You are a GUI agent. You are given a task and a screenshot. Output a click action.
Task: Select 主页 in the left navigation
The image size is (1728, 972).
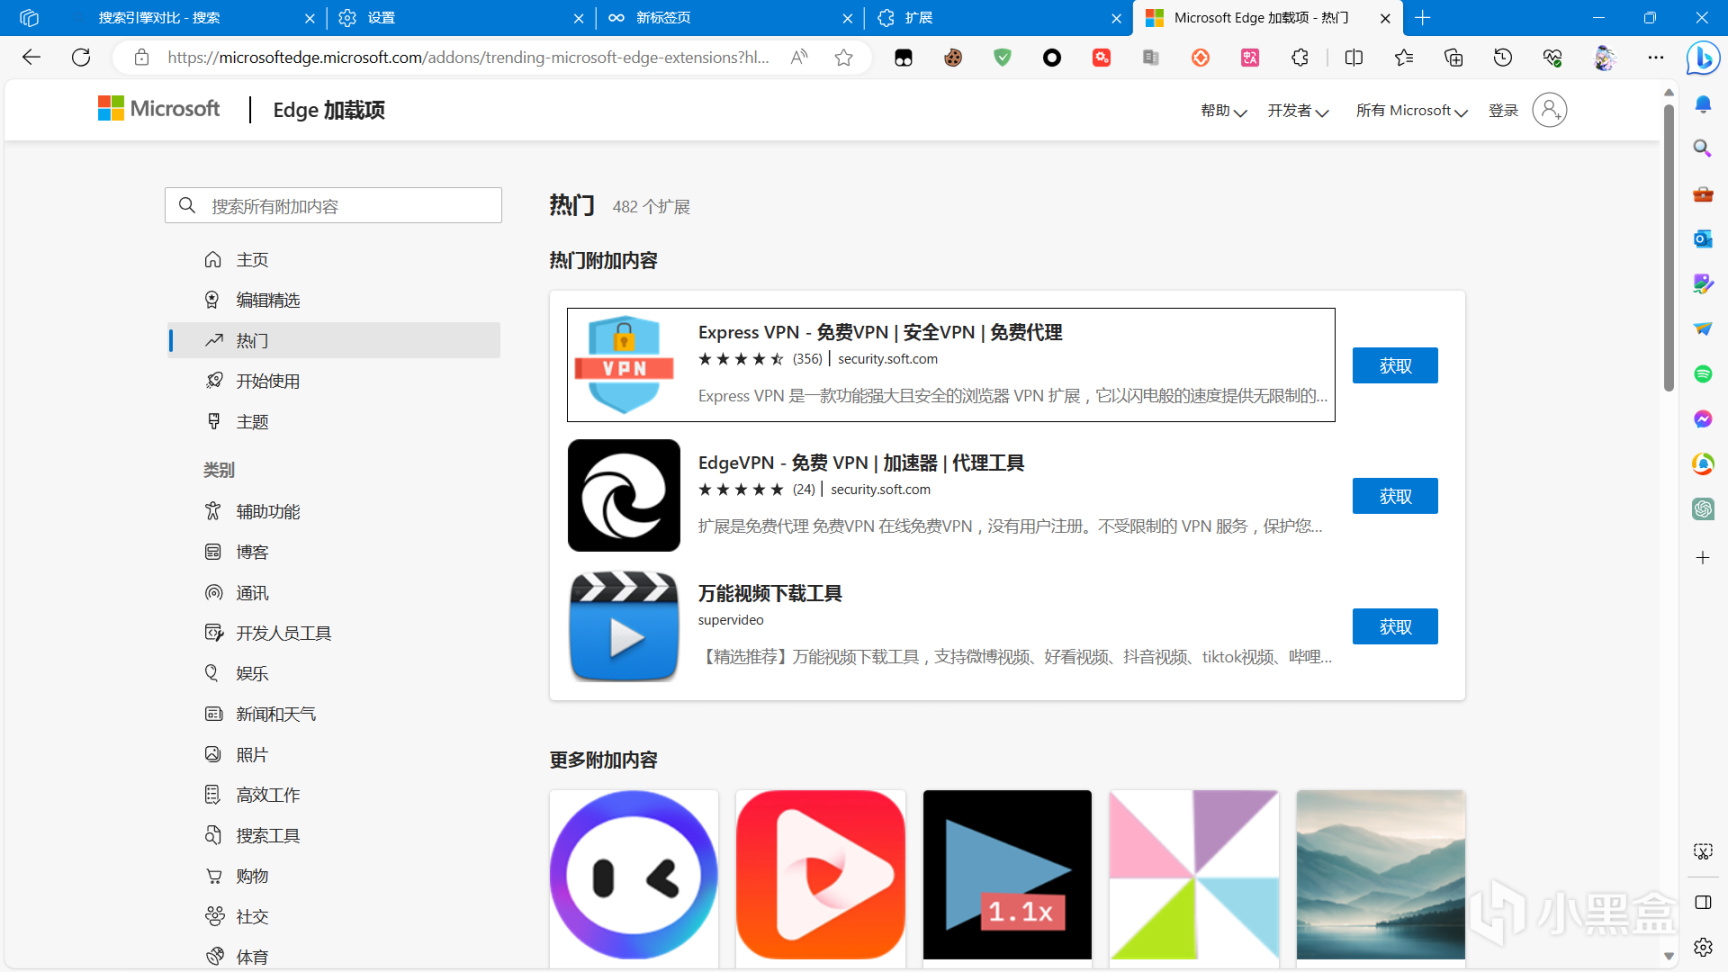tap(335, 260)
